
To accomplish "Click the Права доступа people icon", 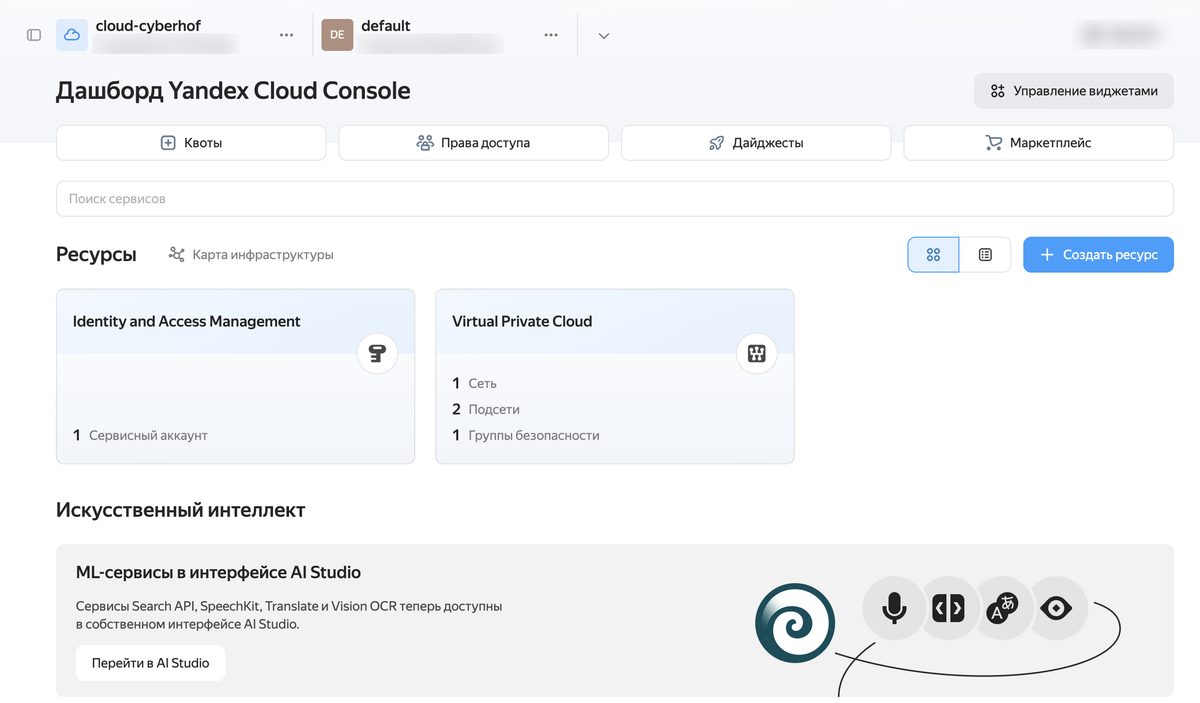I will pyautogui.click(x=425, y=143).
